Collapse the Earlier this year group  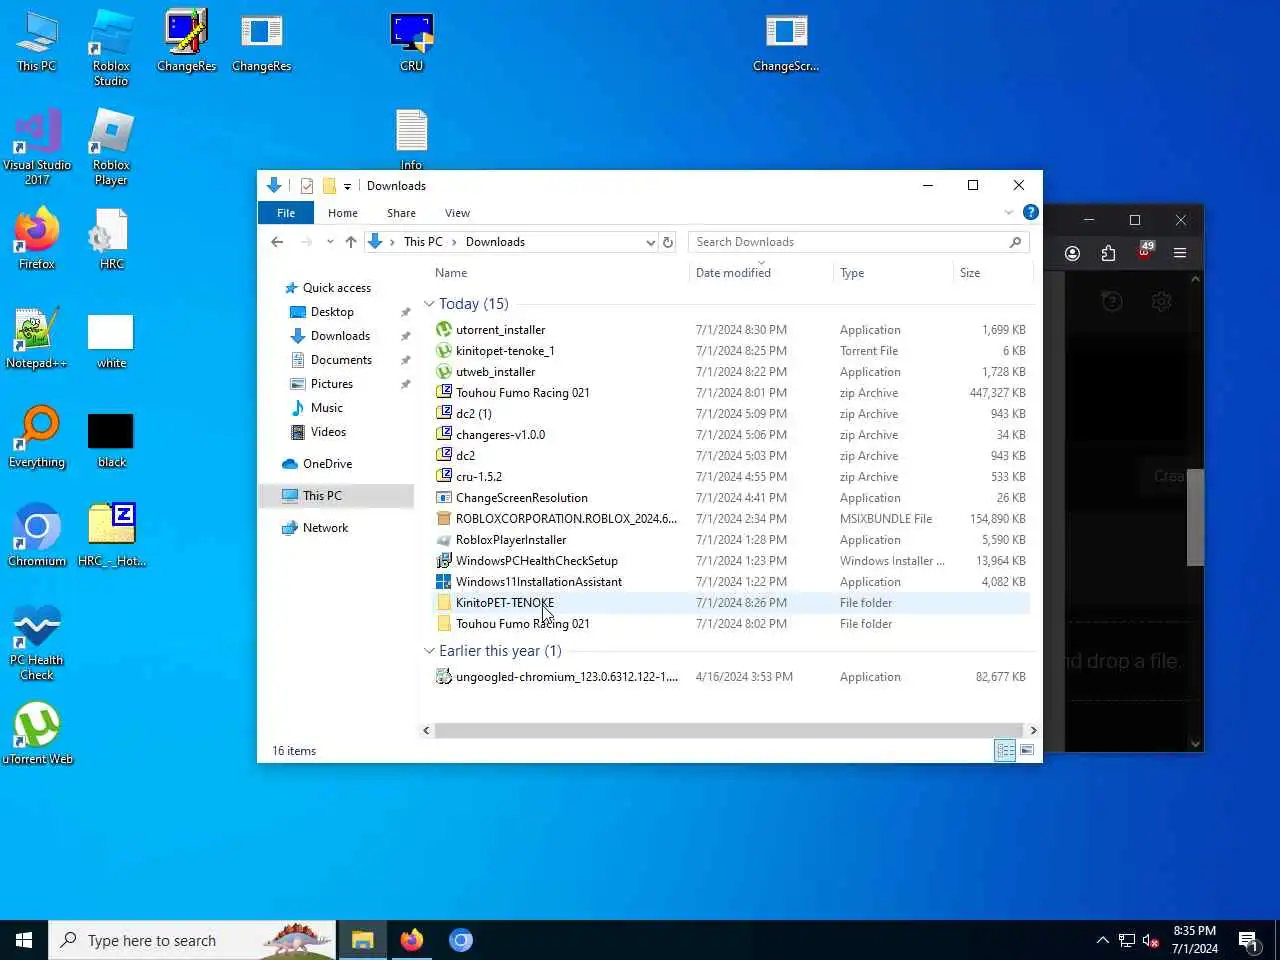point(429,651)
